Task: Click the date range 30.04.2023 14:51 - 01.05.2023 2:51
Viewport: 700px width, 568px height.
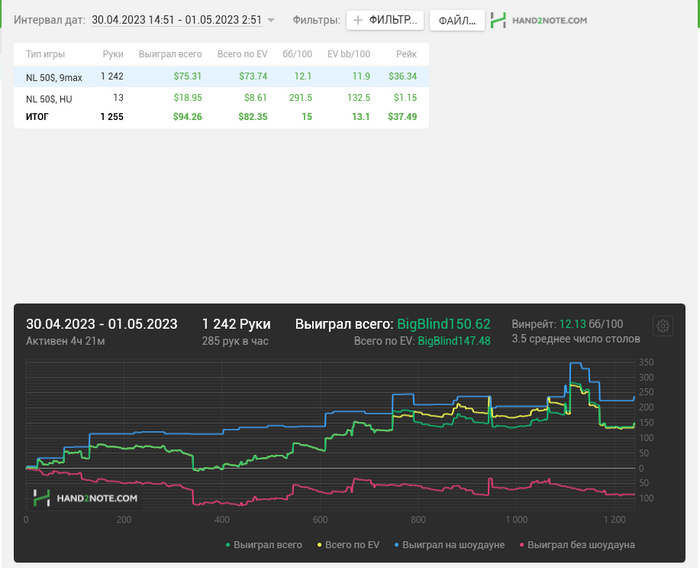Action: [176, 20]
